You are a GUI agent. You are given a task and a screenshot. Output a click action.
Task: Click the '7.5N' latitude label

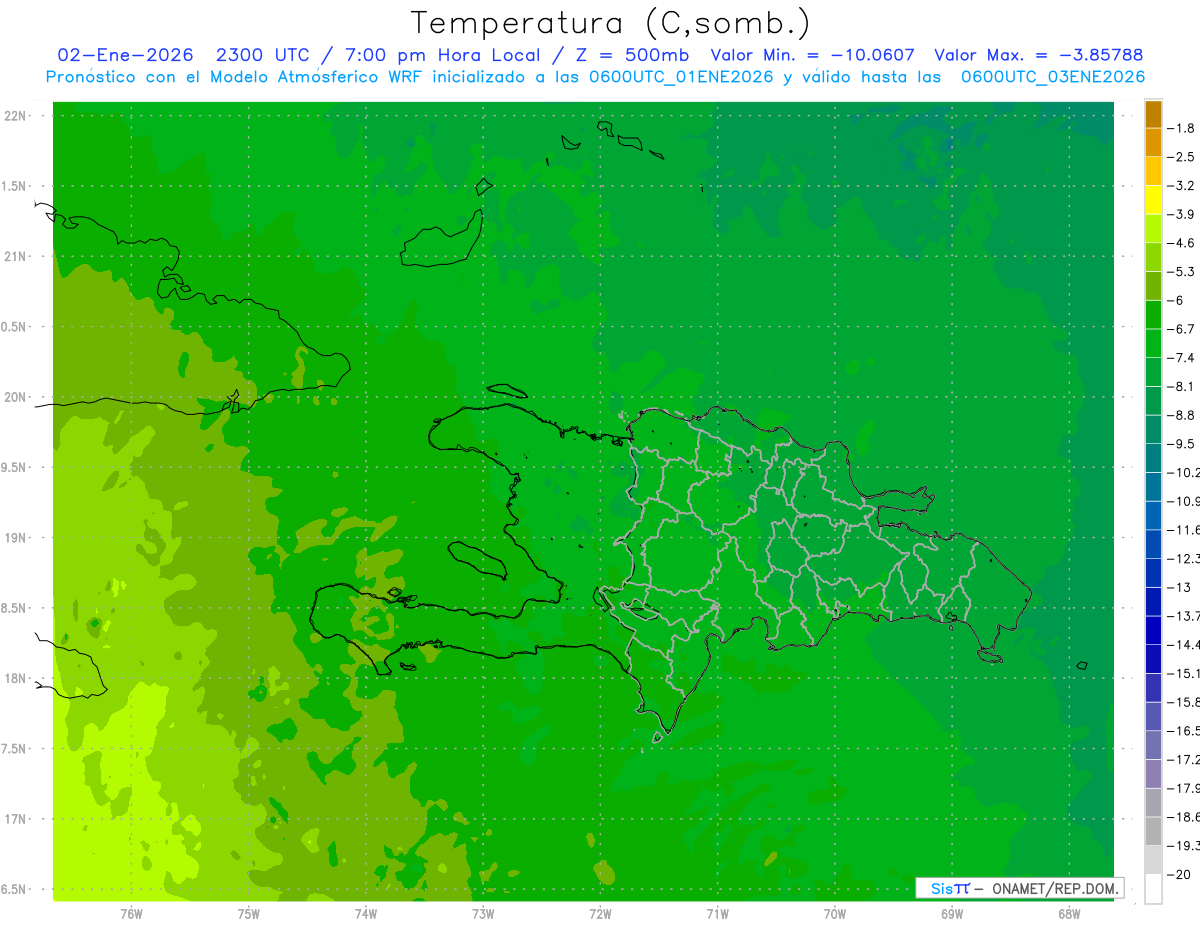15,749
